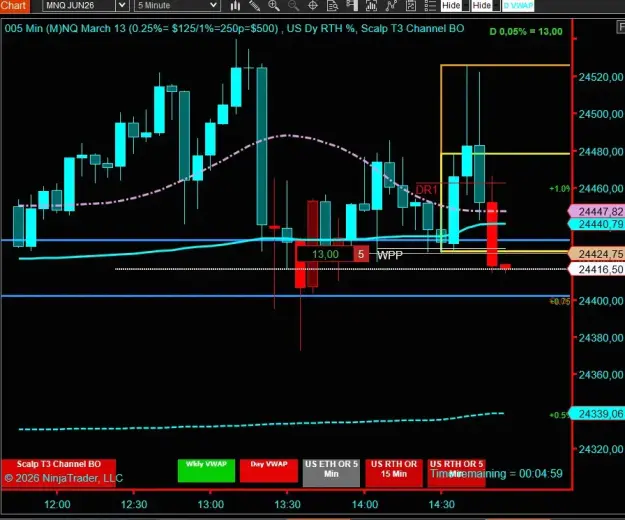625x520 pixels.
Task: Click the D 0,05% = 13,00 text
Action: point(526,31)
